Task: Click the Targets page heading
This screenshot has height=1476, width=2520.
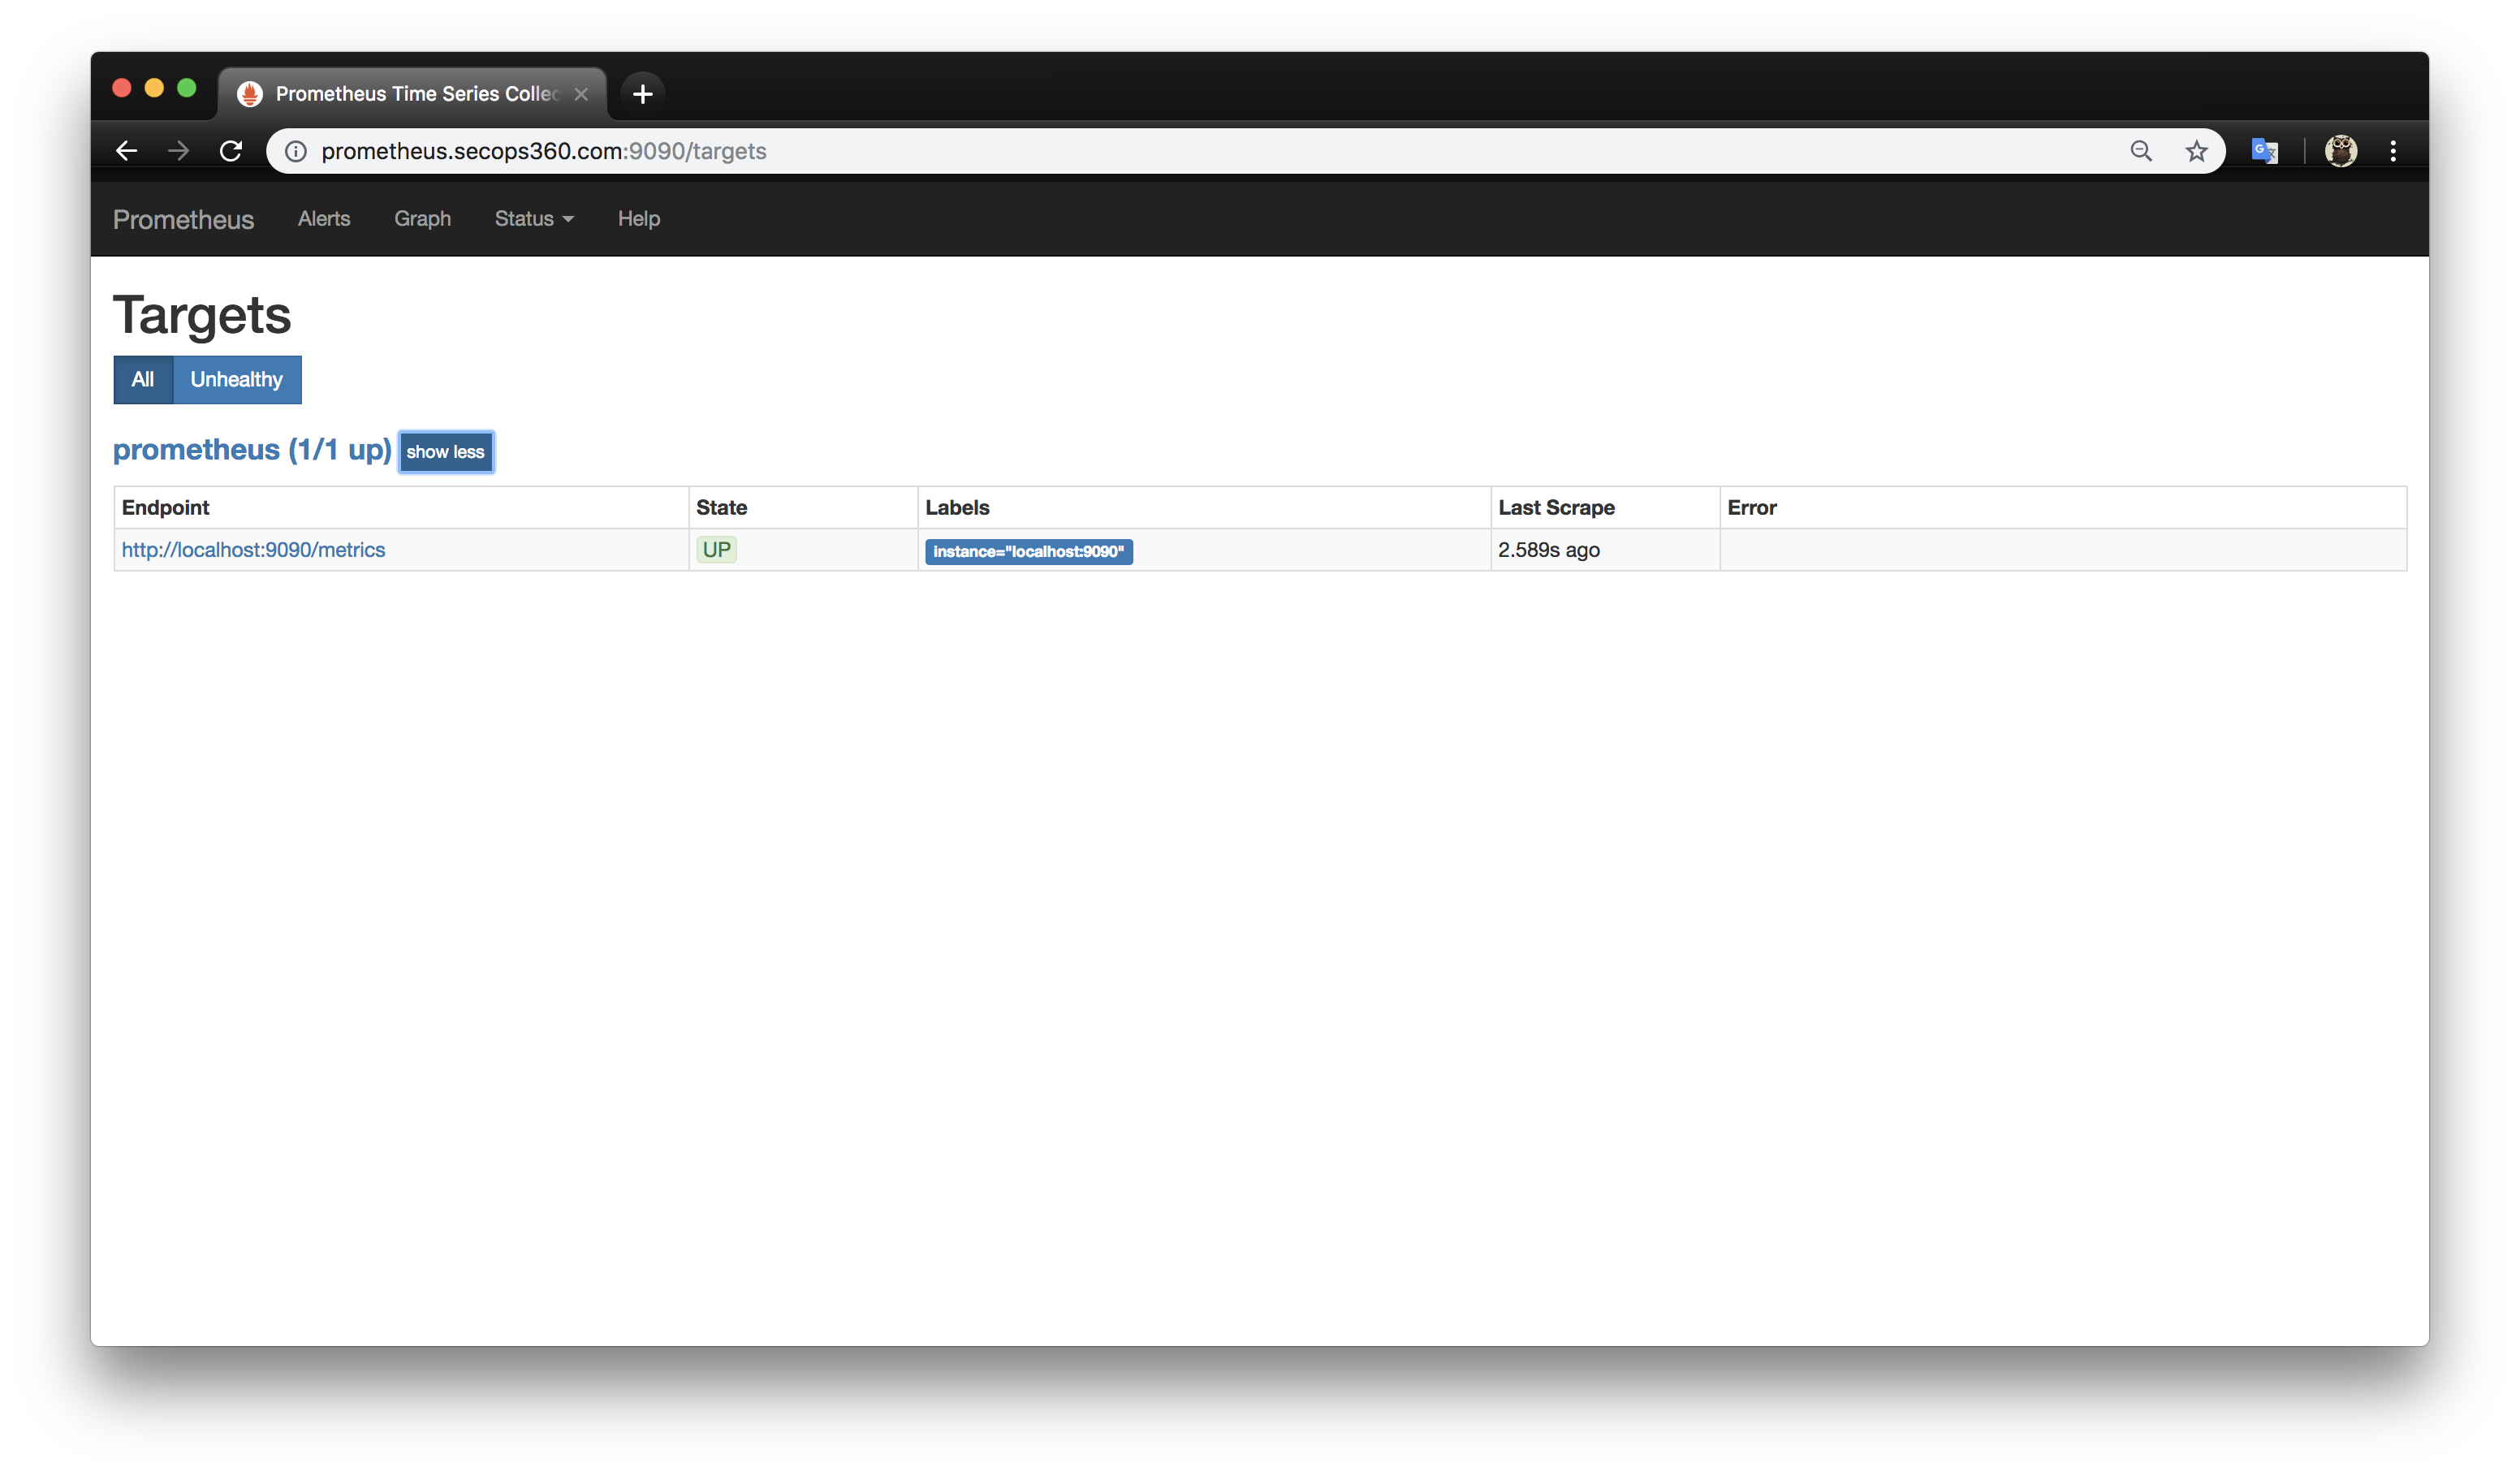Action: pos(202,316)
